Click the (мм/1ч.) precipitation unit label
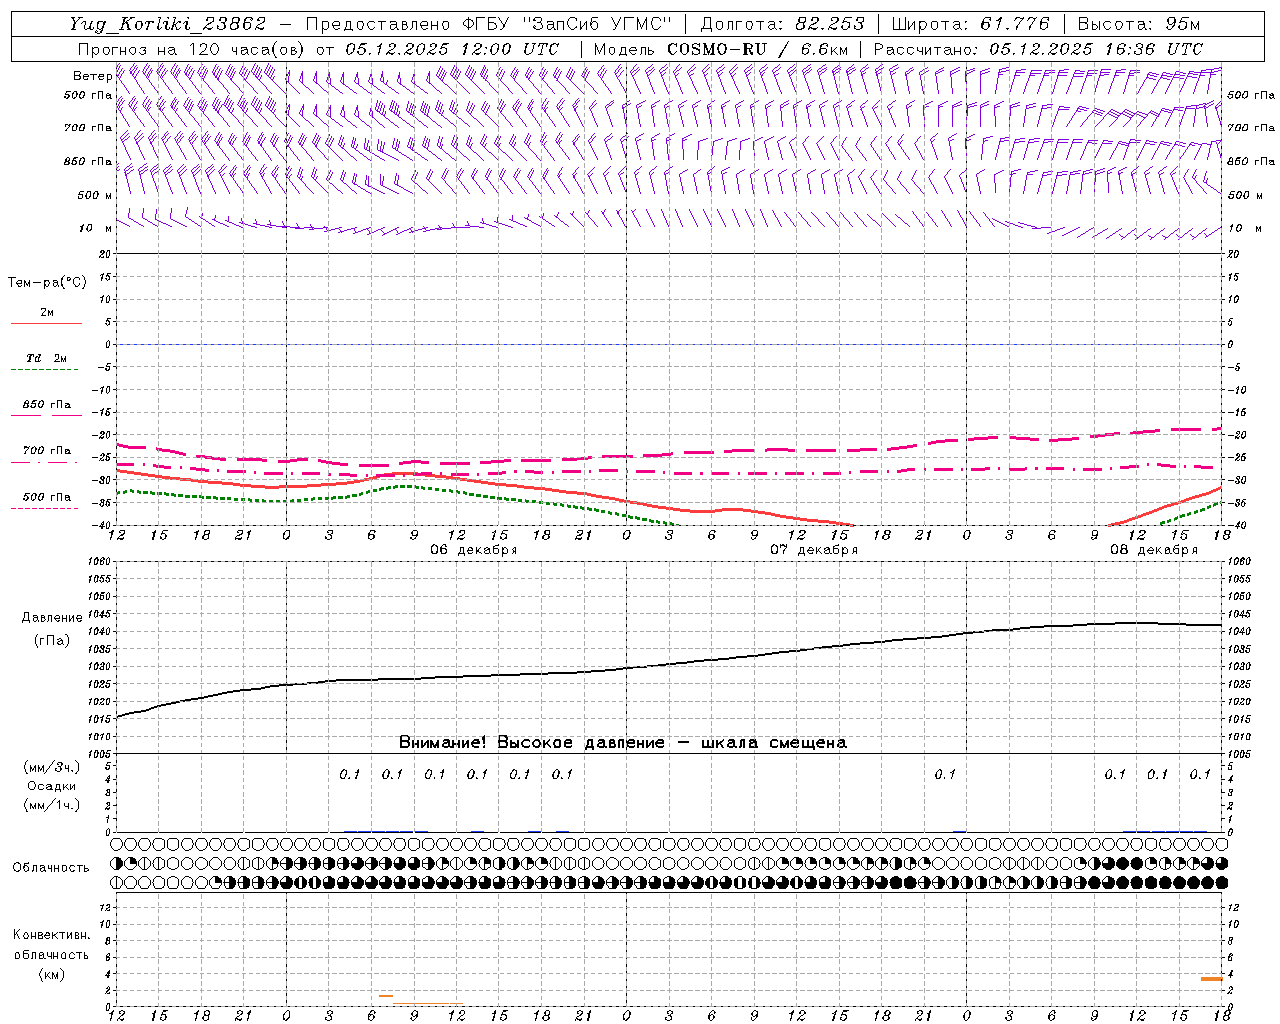The height and width of the screenshot is (1024, 1280). coord(52,805)
